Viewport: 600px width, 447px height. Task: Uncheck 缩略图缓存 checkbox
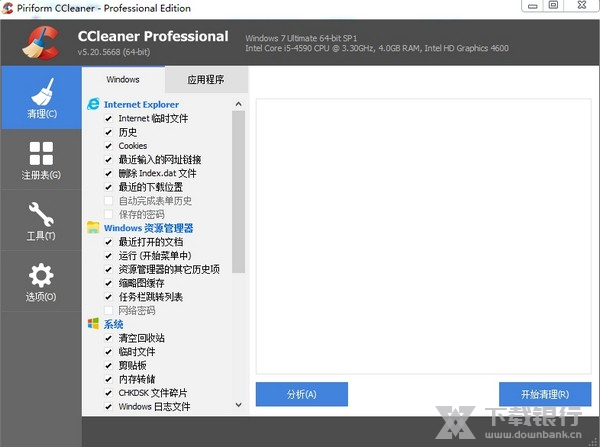pos(108,283)
